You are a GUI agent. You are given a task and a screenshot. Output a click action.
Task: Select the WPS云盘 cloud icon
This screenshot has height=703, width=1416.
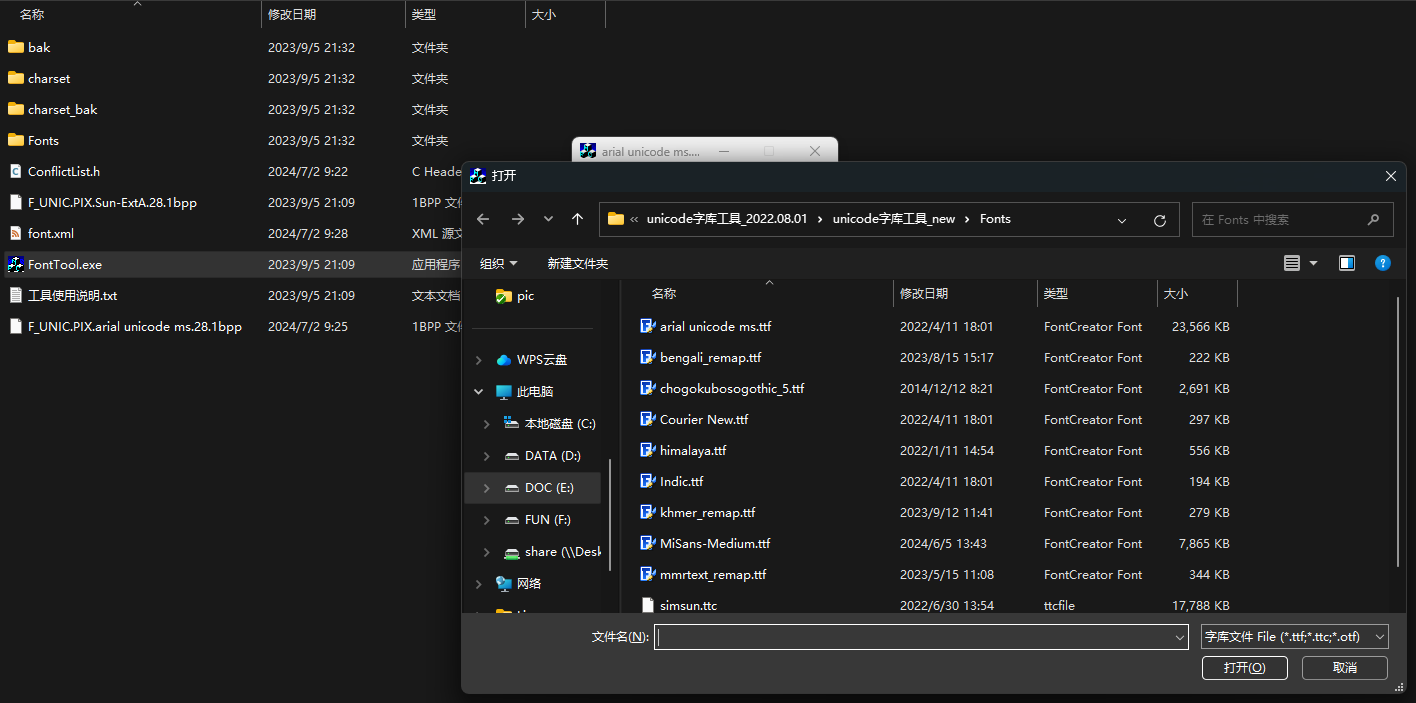click(x=504, y=360)
